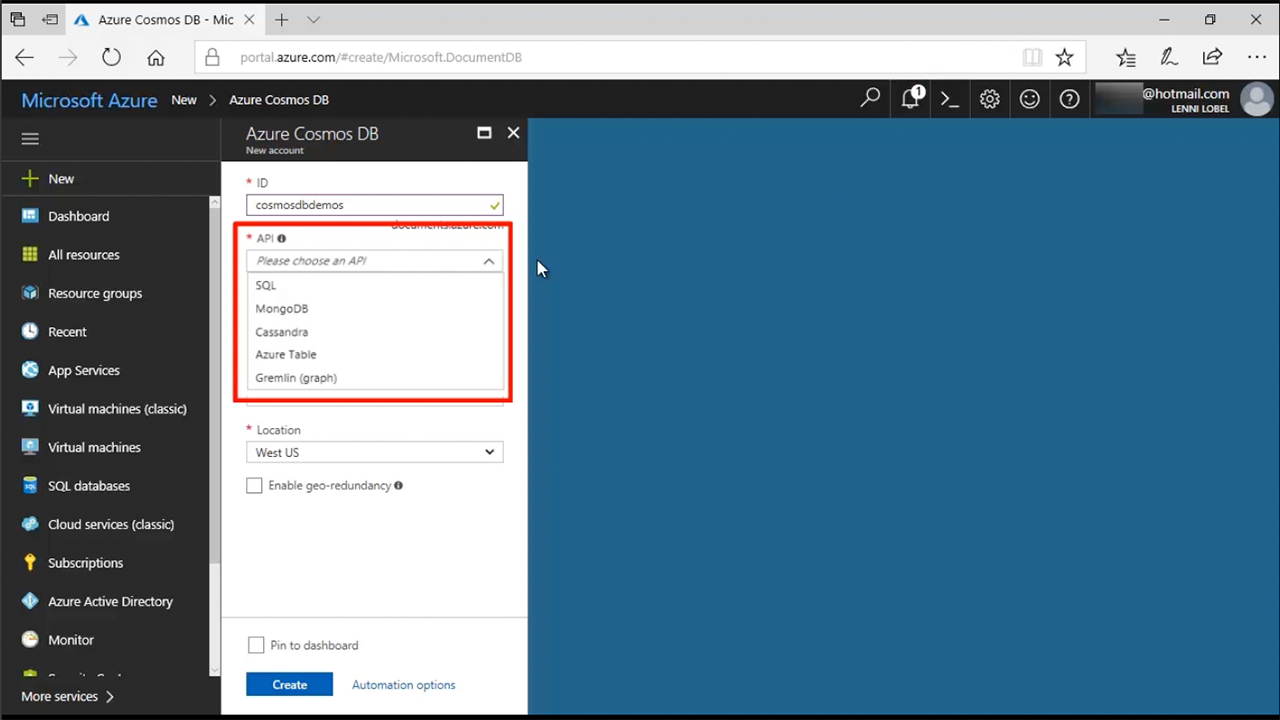Click Virtual machines (classic) monitor icon
The height and width of the screenshot is (720, 1280).
pyautogui.click(x=30, y=409)
